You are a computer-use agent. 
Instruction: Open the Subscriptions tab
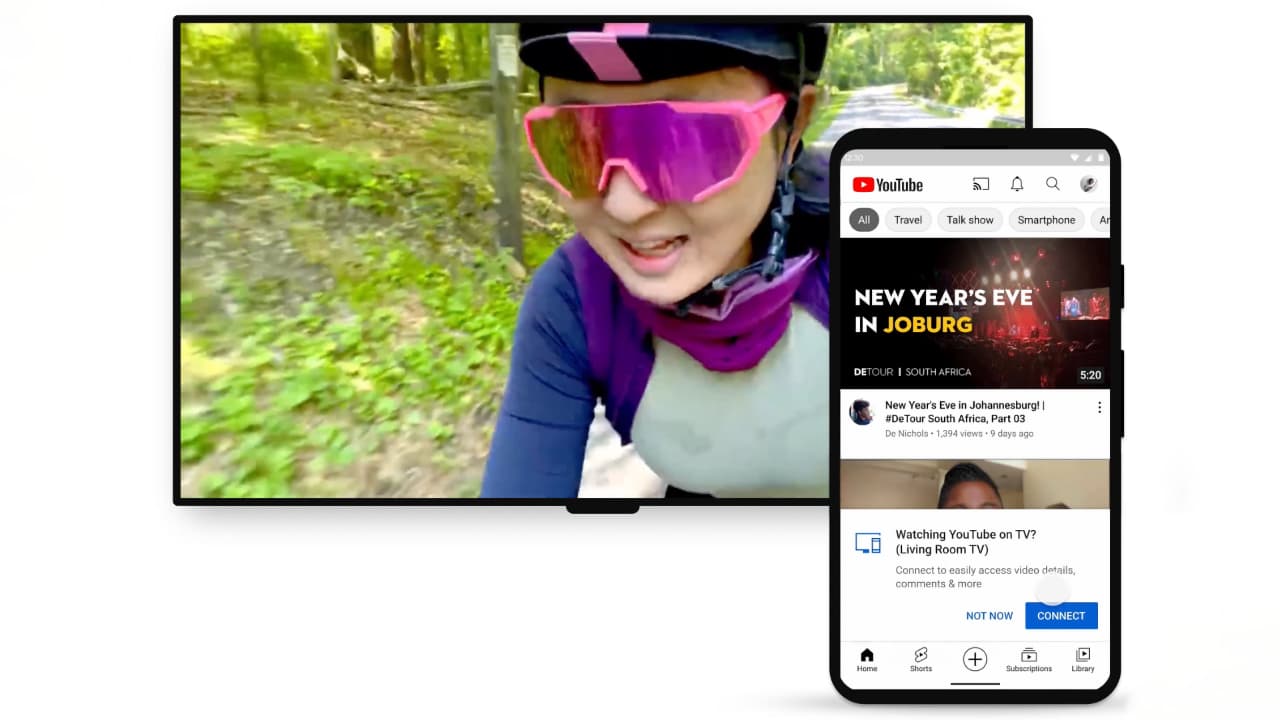click(1028, 660)
